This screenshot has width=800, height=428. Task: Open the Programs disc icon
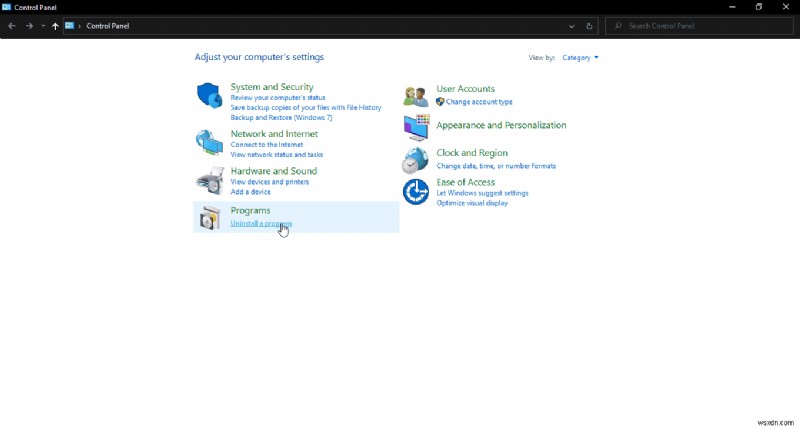(210, 218)
